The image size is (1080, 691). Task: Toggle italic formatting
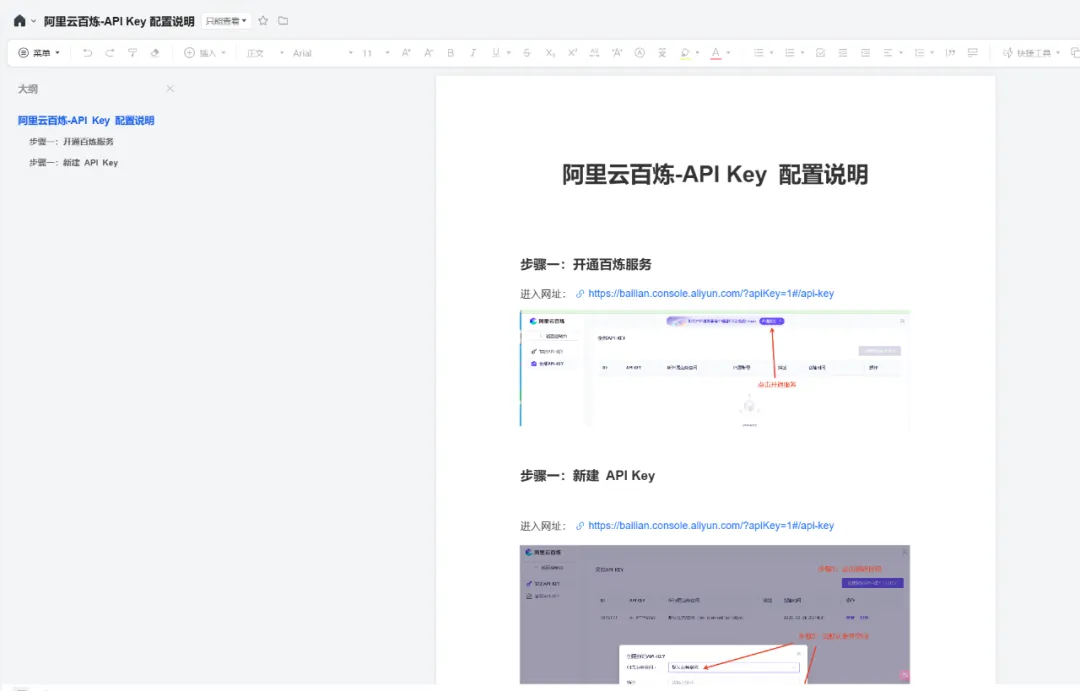click(473, 52)
